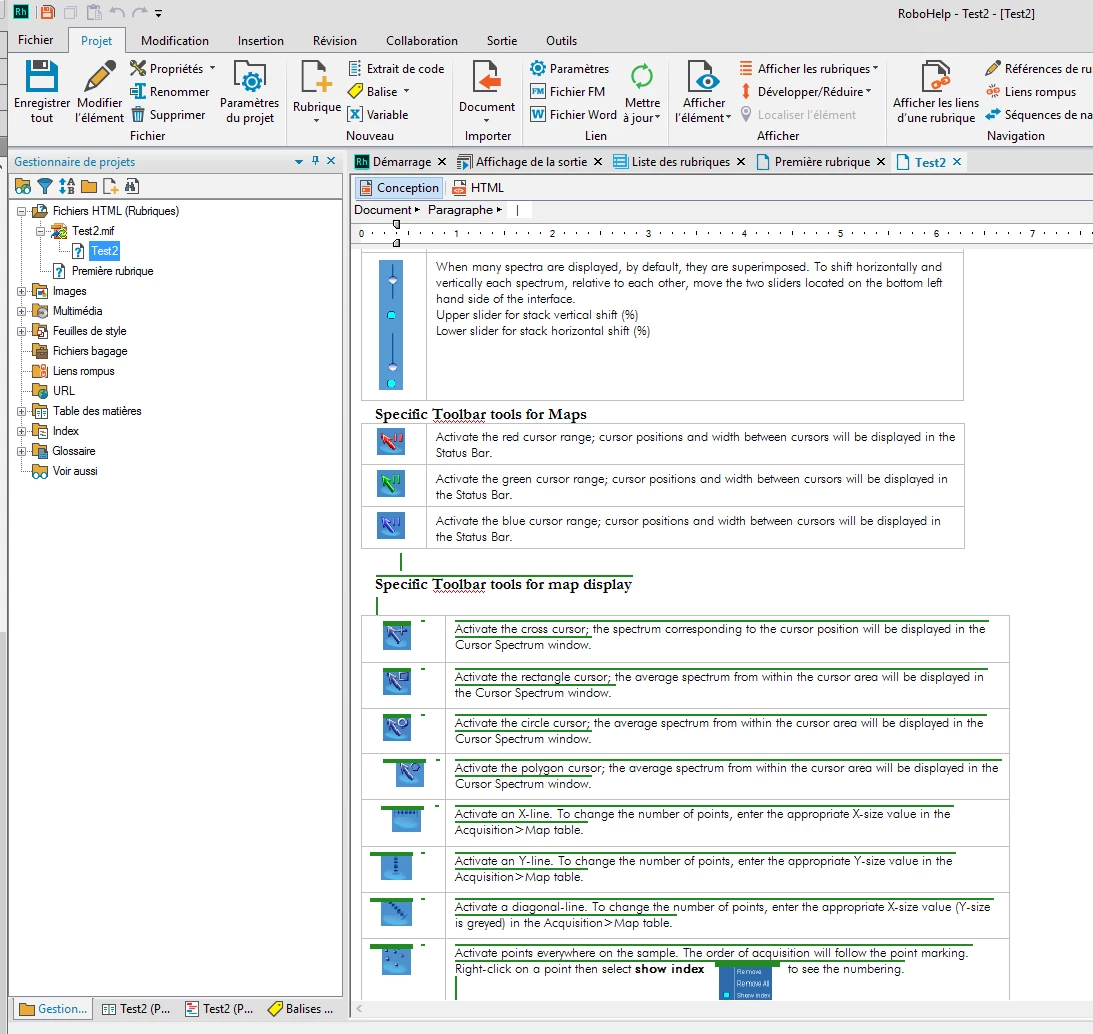Click Renommer in the Fichier group
The width and height of the screenshot is (1093, 1034).
point(169,91)
